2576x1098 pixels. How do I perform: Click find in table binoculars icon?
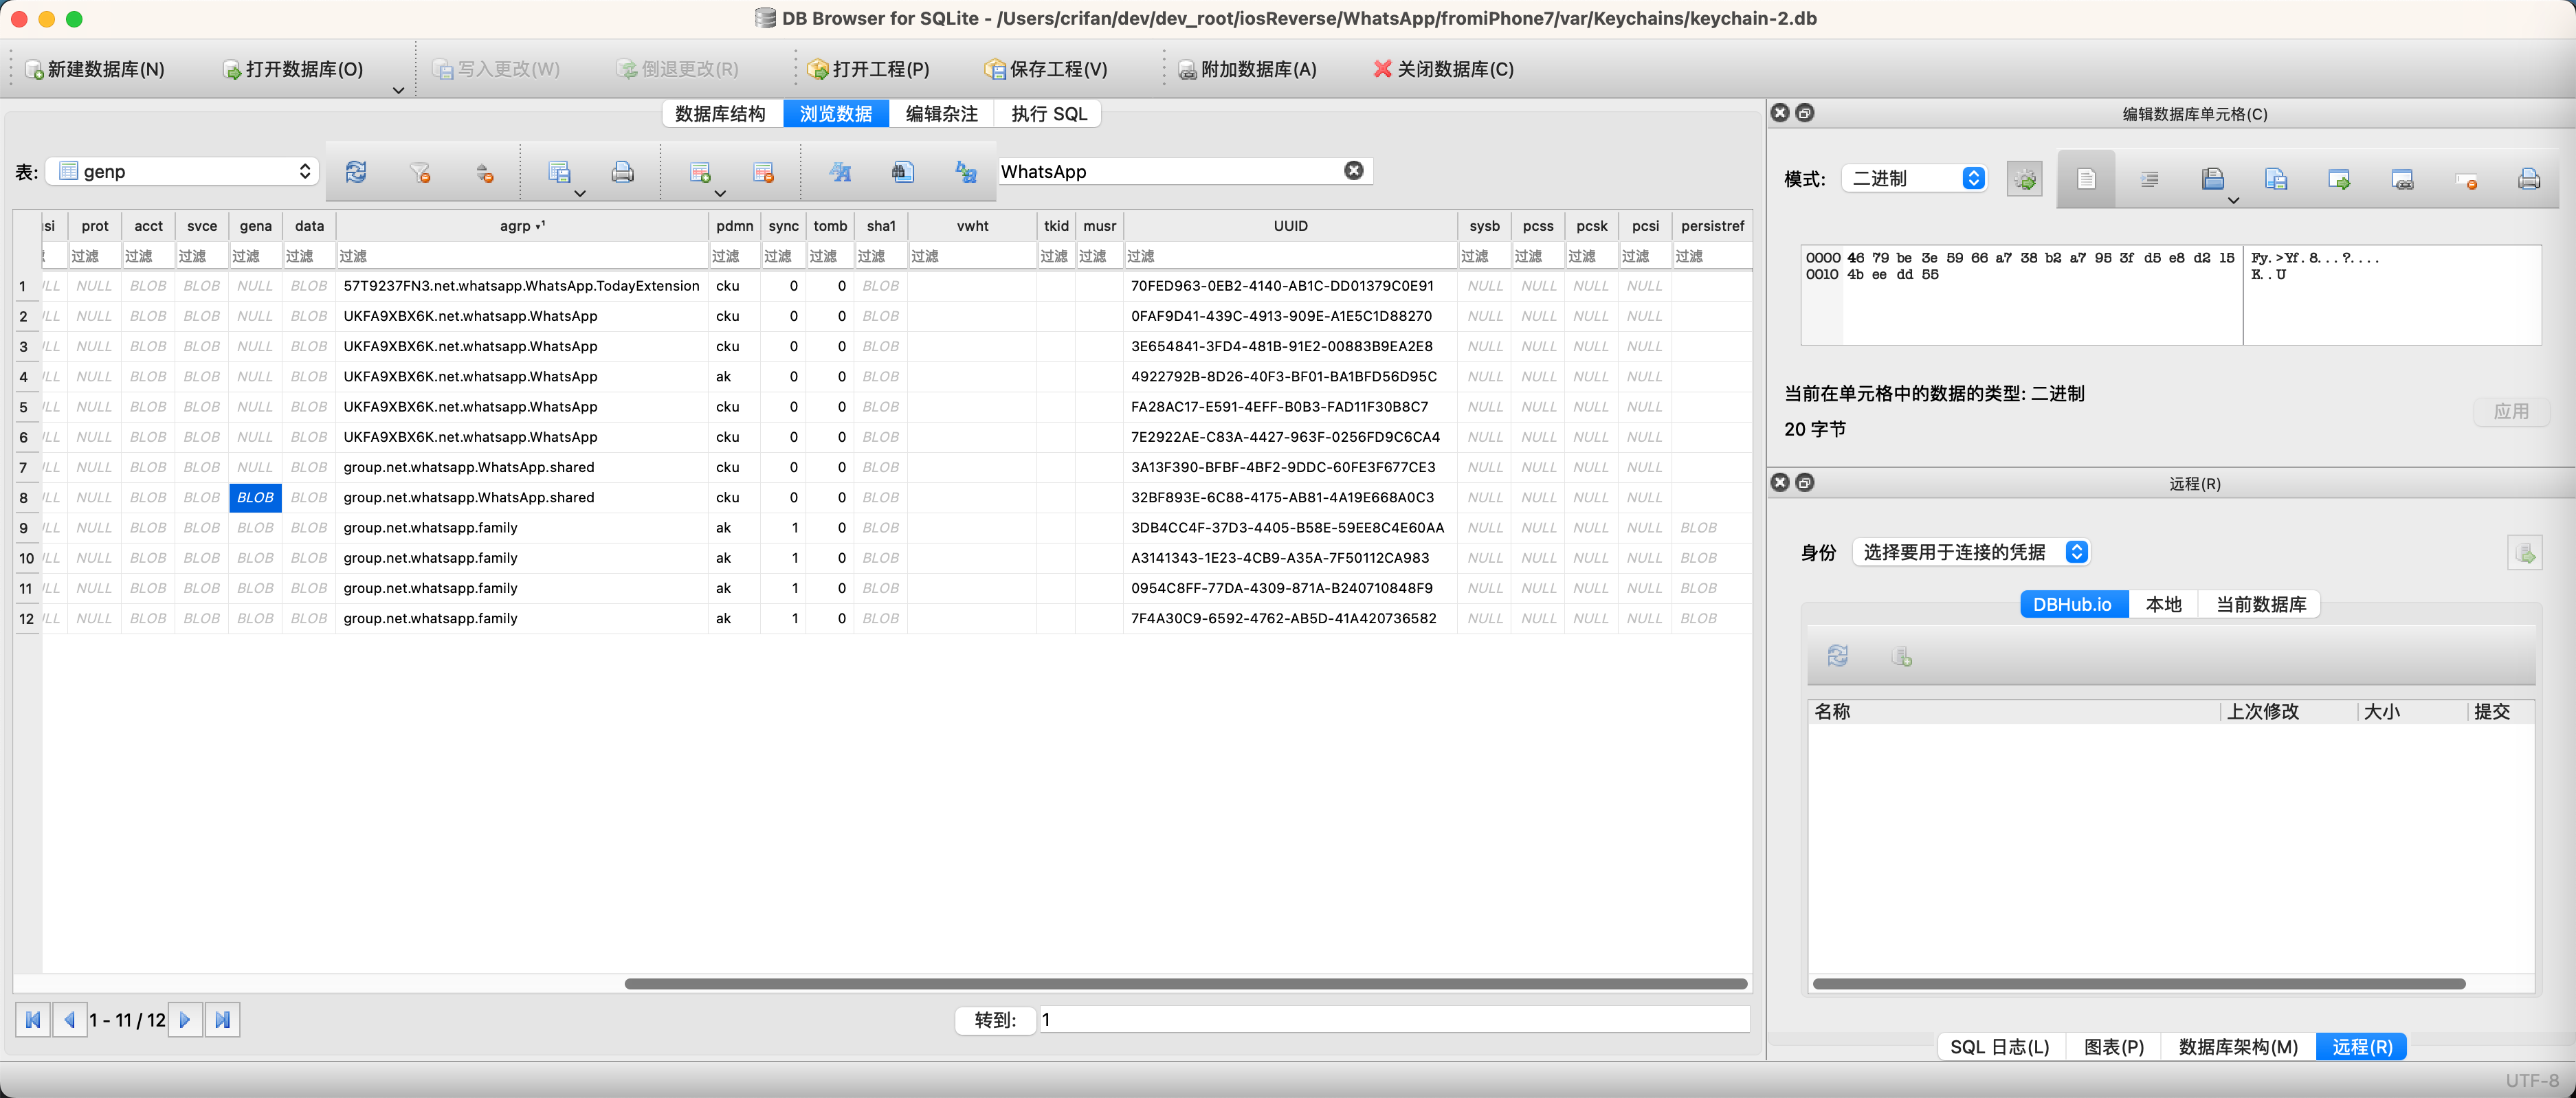pos(903,172)
